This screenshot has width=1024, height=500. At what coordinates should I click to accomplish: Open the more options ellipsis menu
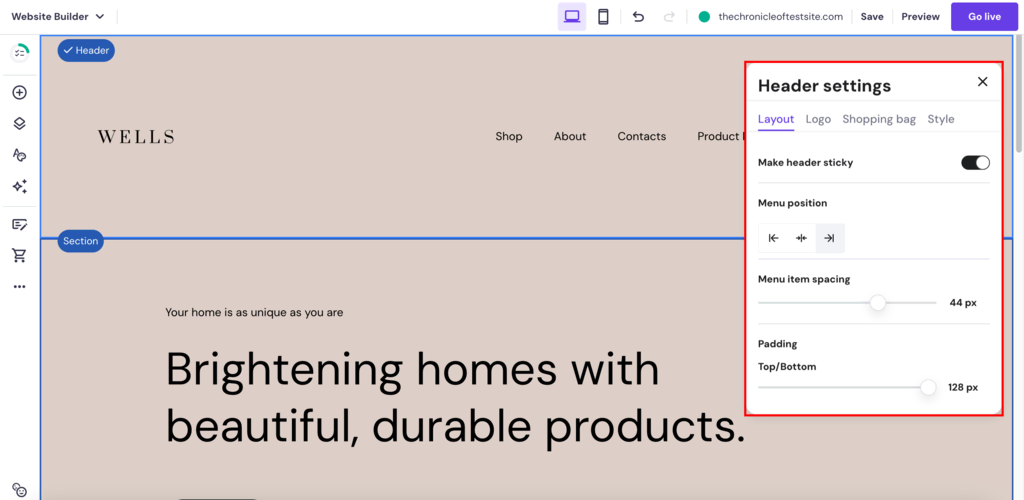click(20, 287)
